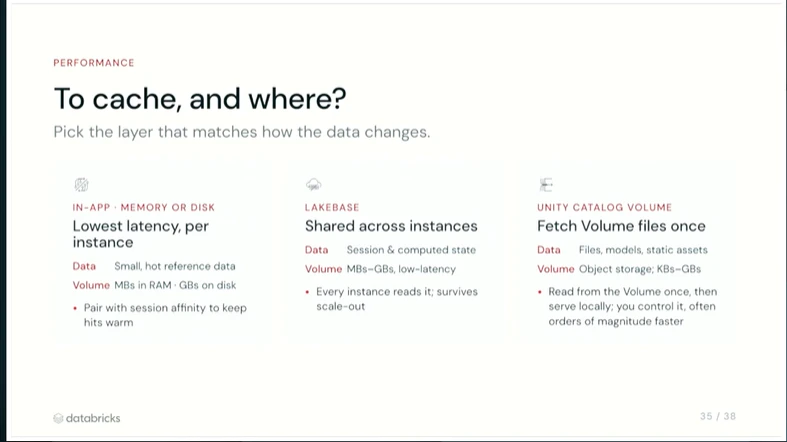Click 'Session & computed state' text
The width and height of the screenshot is (787, 442).
[x=411, y=250]
